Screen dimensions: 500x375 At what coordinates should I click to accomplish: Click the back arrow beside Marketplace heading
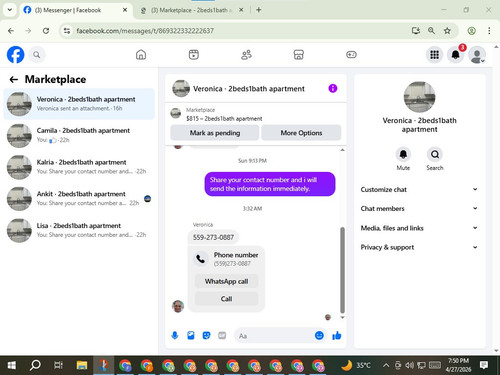coord(14,79)
